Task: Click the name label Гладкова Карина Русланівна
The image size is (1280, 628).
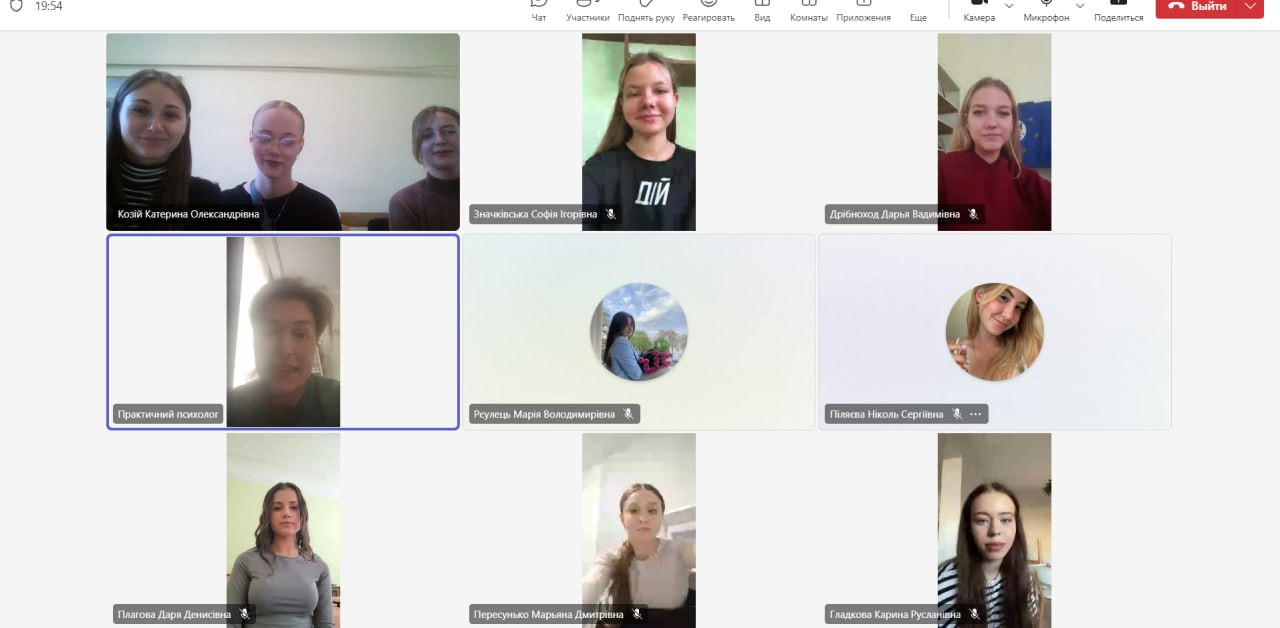Action: point(895,614)
